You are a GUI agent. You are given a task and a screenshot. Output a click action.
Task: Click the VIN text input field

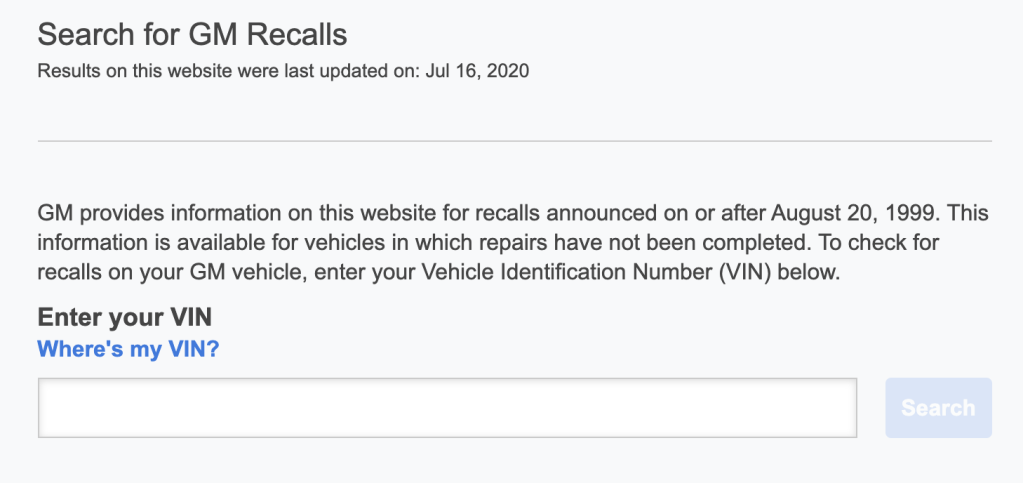(447, 408)
